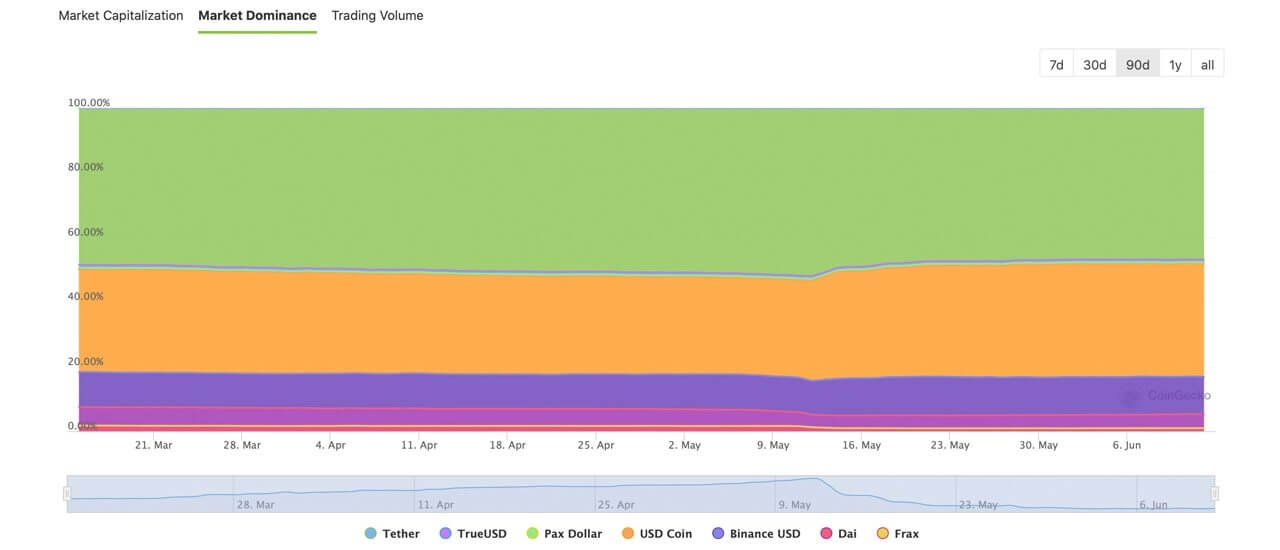Click the 9. May point in navigator

[795, 505]
